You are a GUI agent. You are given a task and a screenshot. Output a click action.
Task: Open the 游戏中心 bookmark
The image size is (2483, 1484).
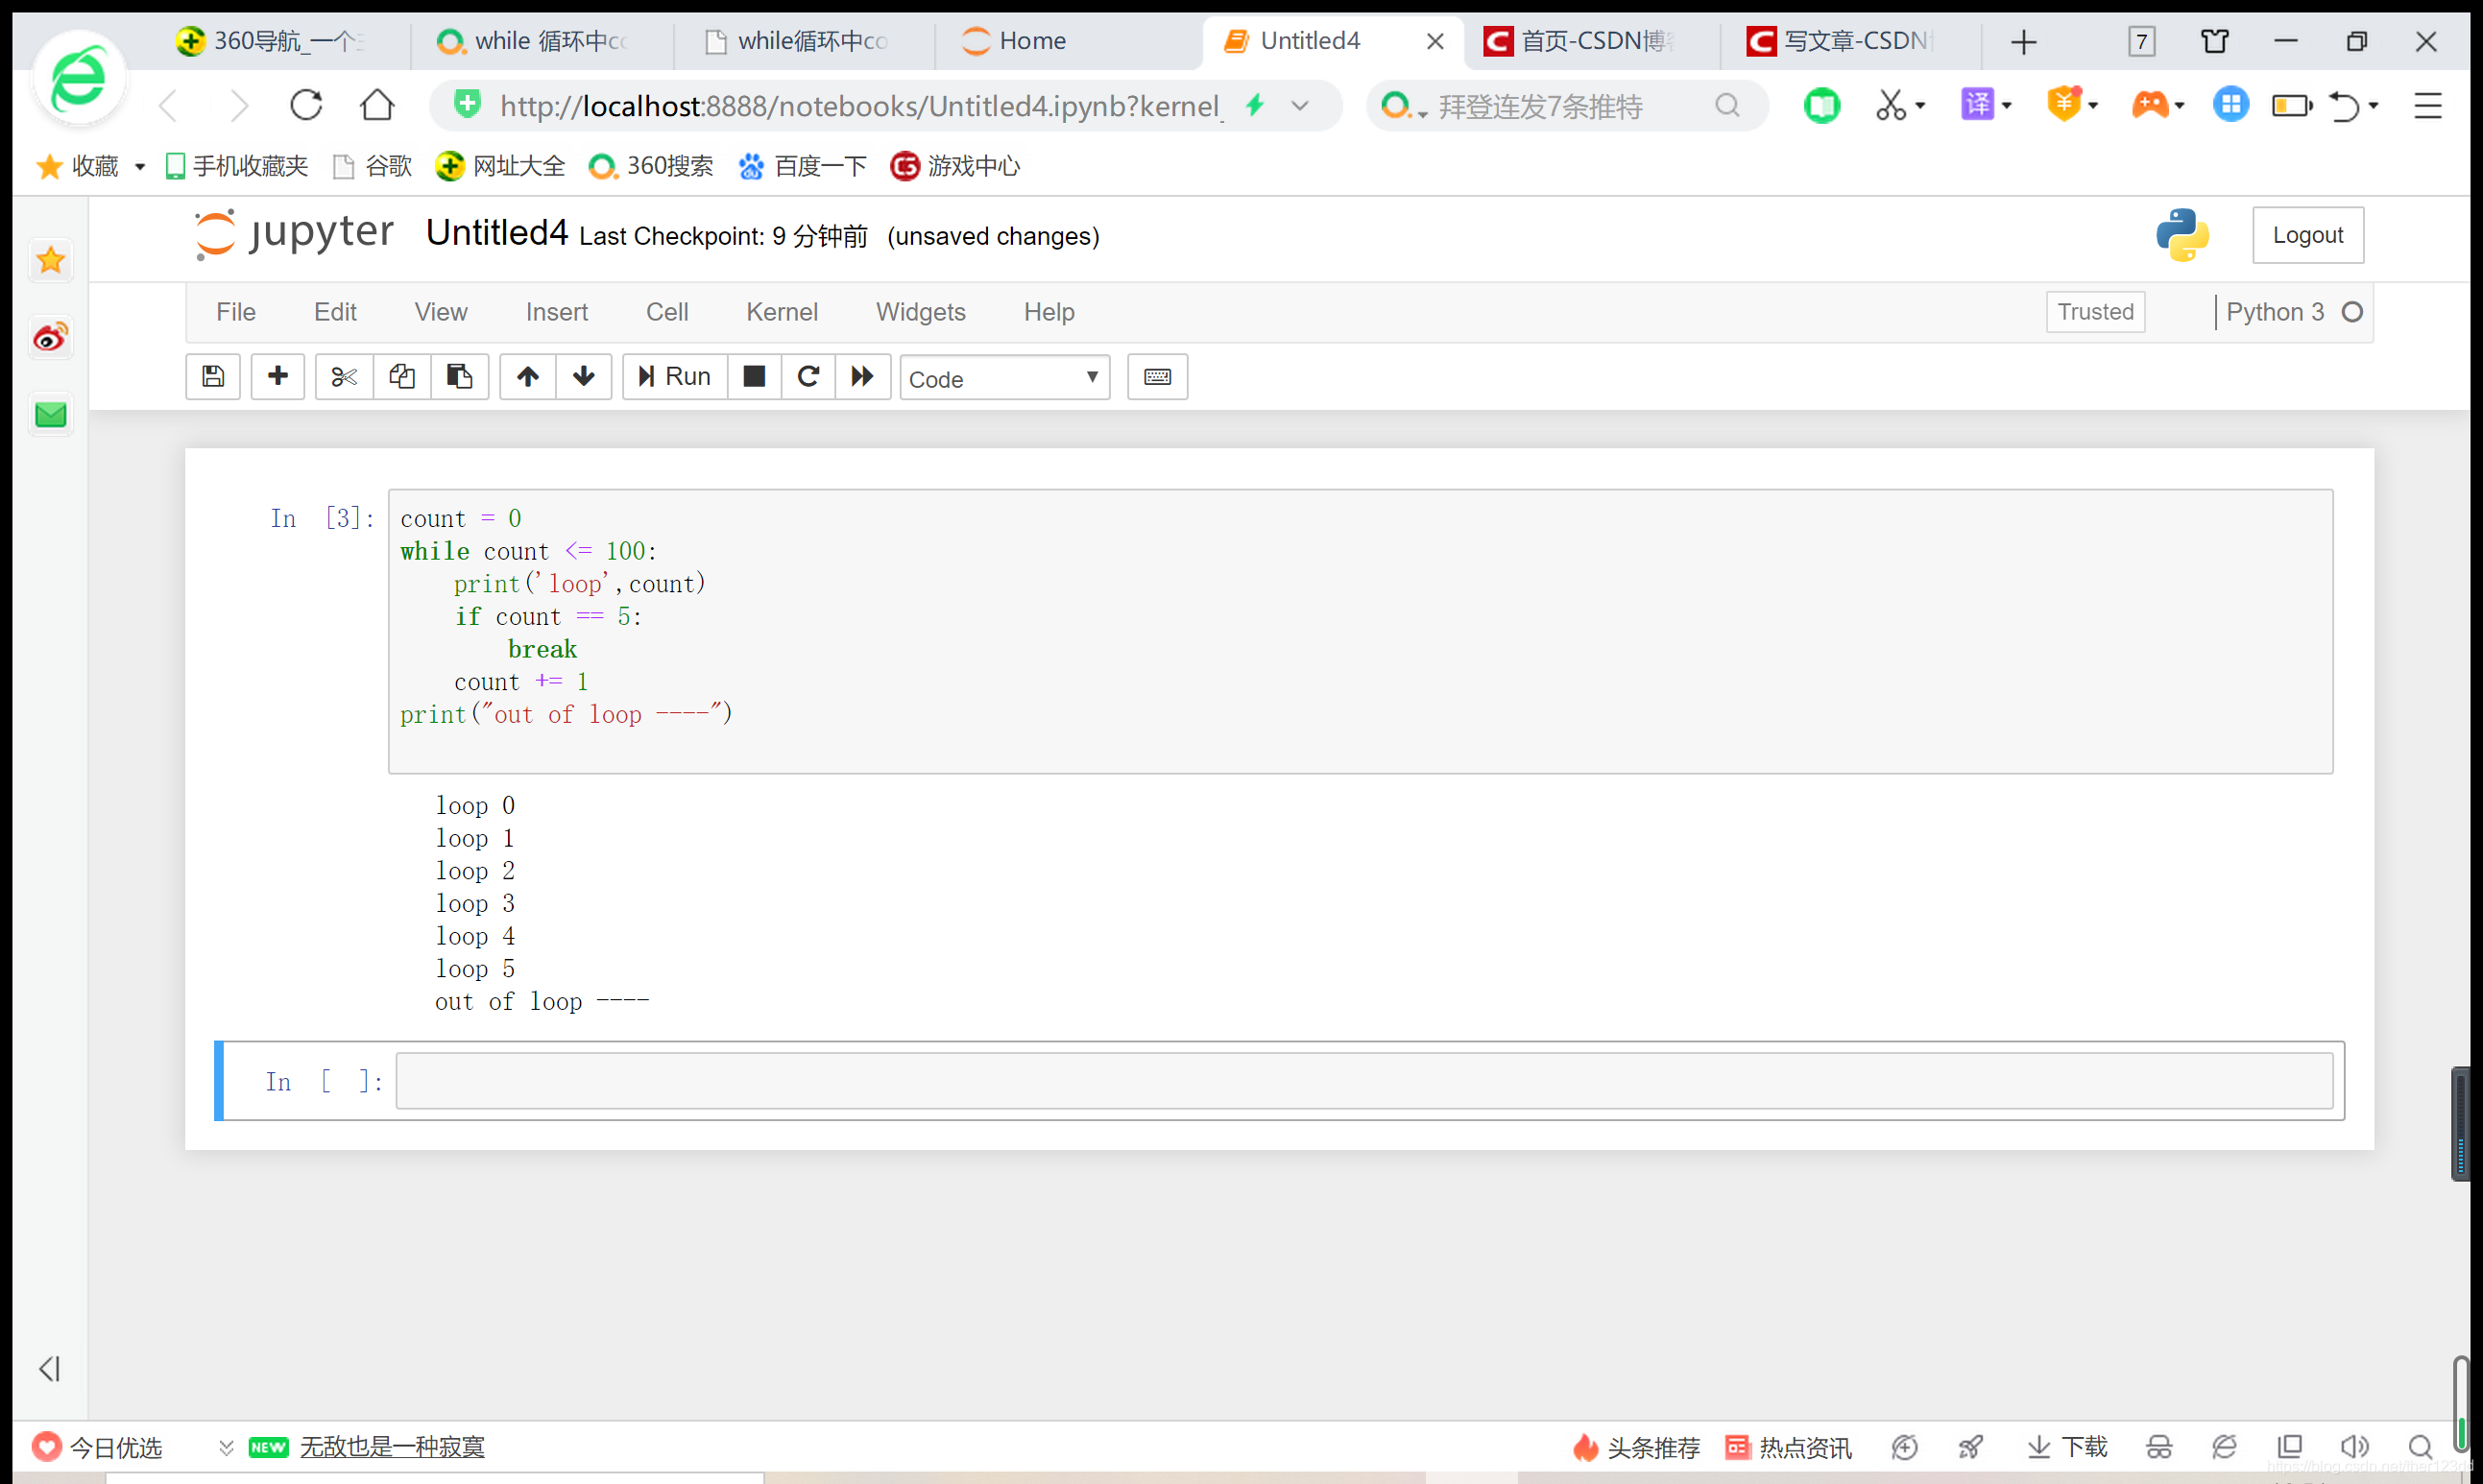point(955,166)
